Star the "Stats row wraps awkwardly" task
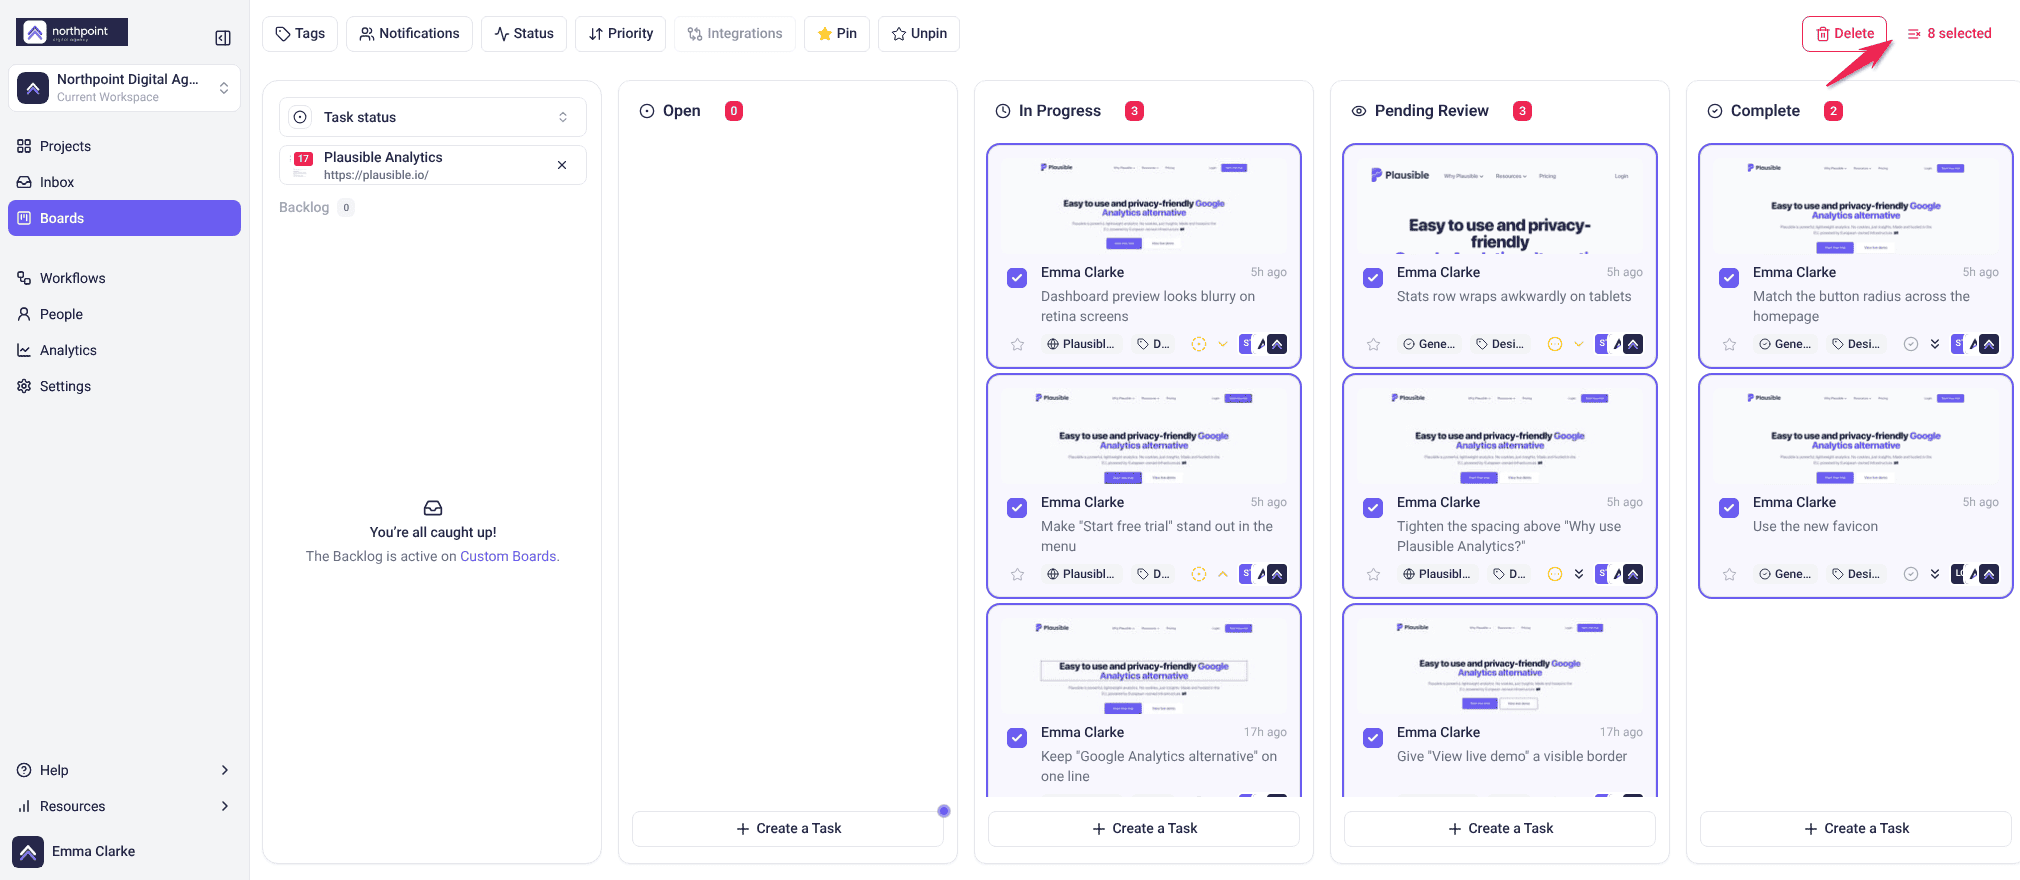This screenshot has height=880, width=2020. point(1373,344)
